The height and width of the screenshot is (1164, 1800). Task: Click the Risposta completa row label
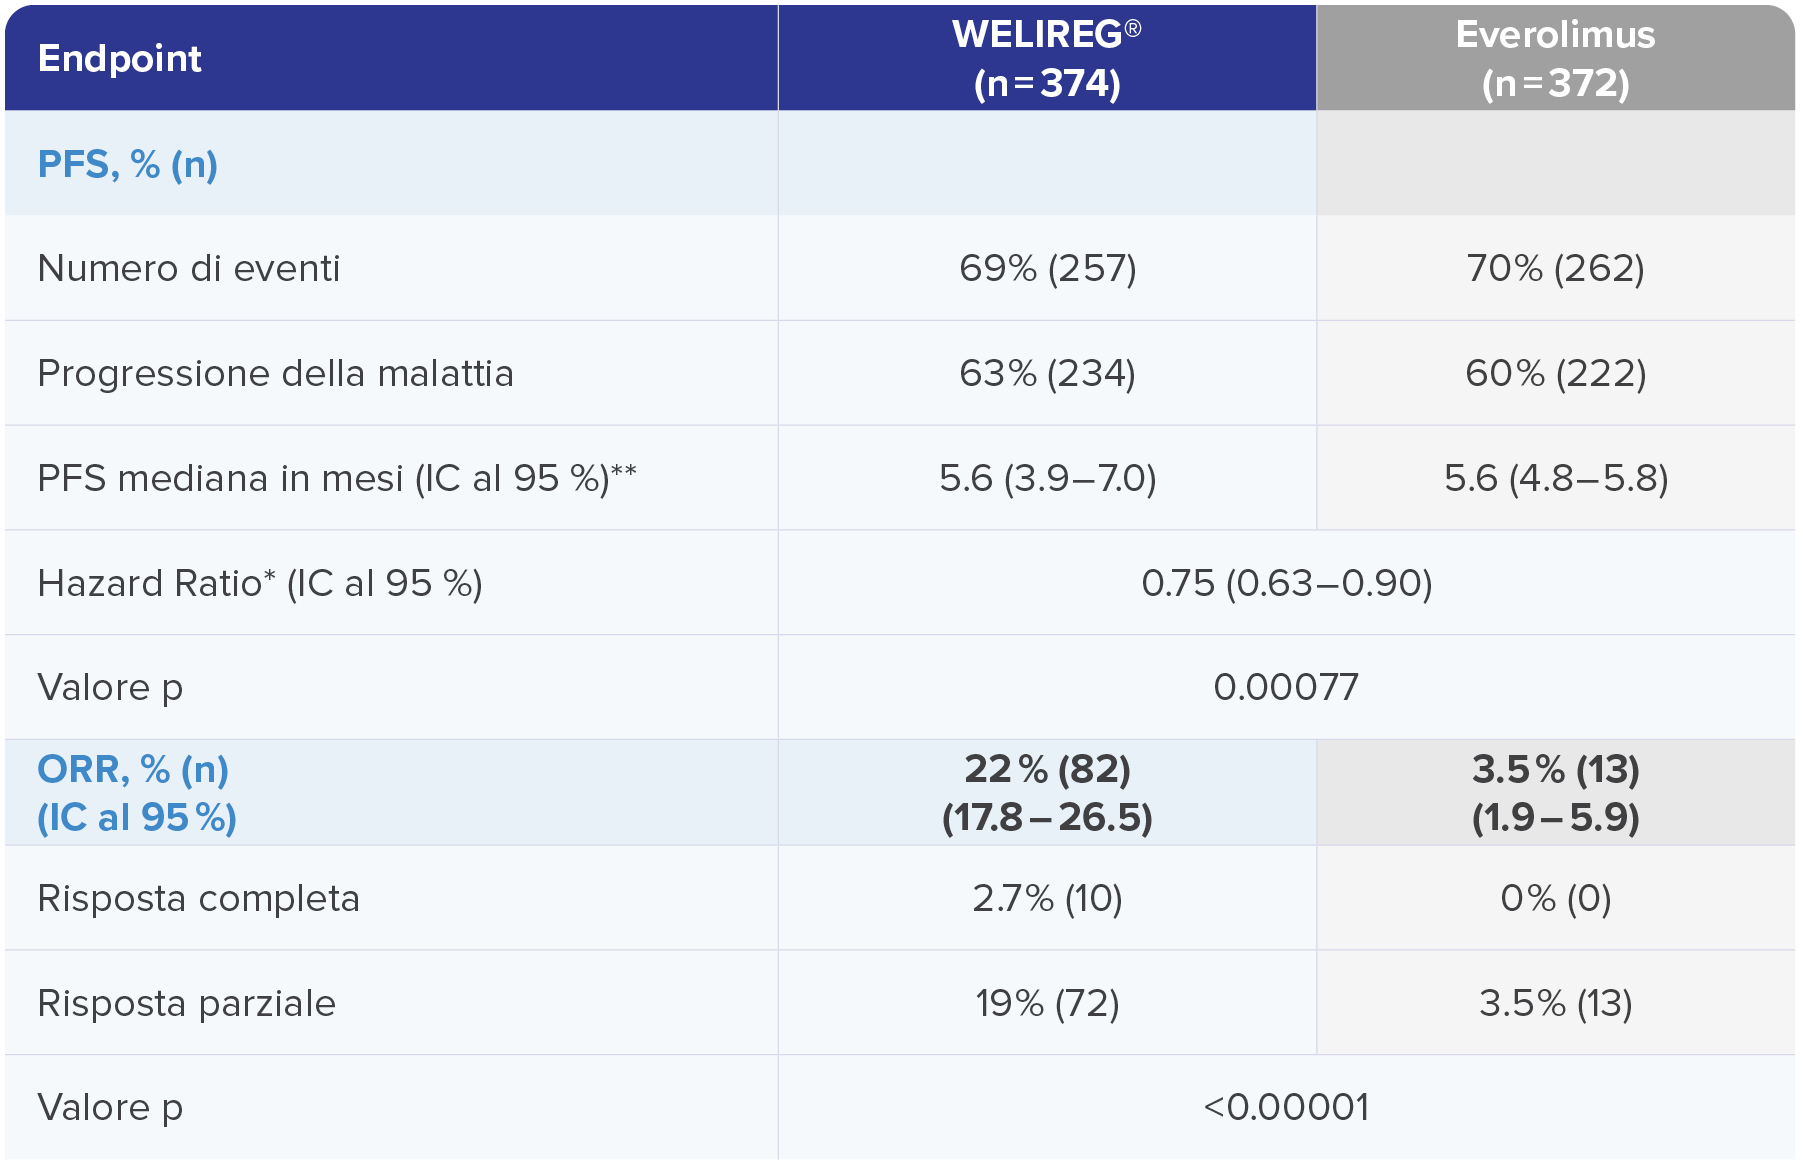tap(198, 898)
